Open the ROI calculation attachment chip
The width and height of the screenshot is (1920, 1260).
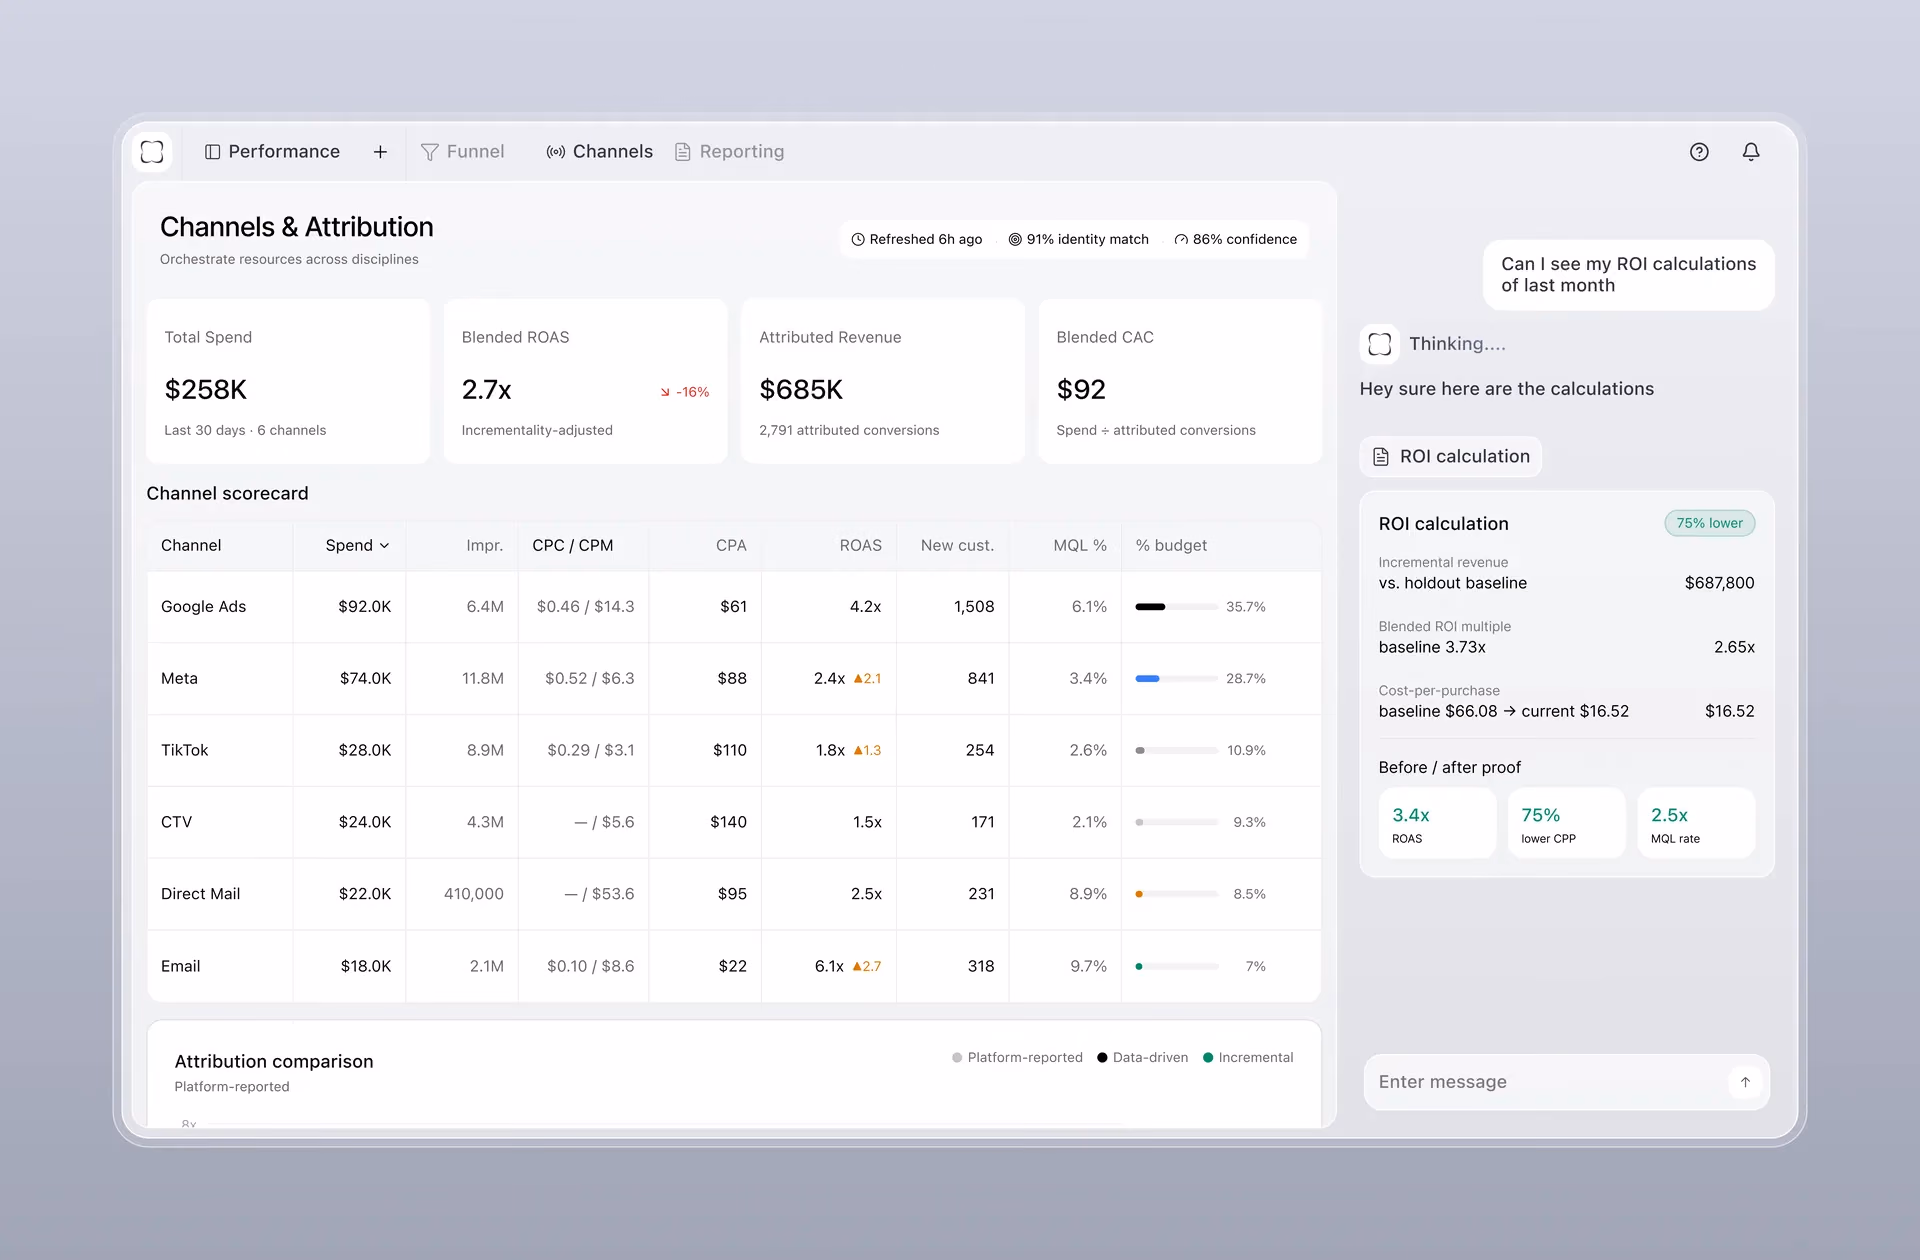[1451, 457]
